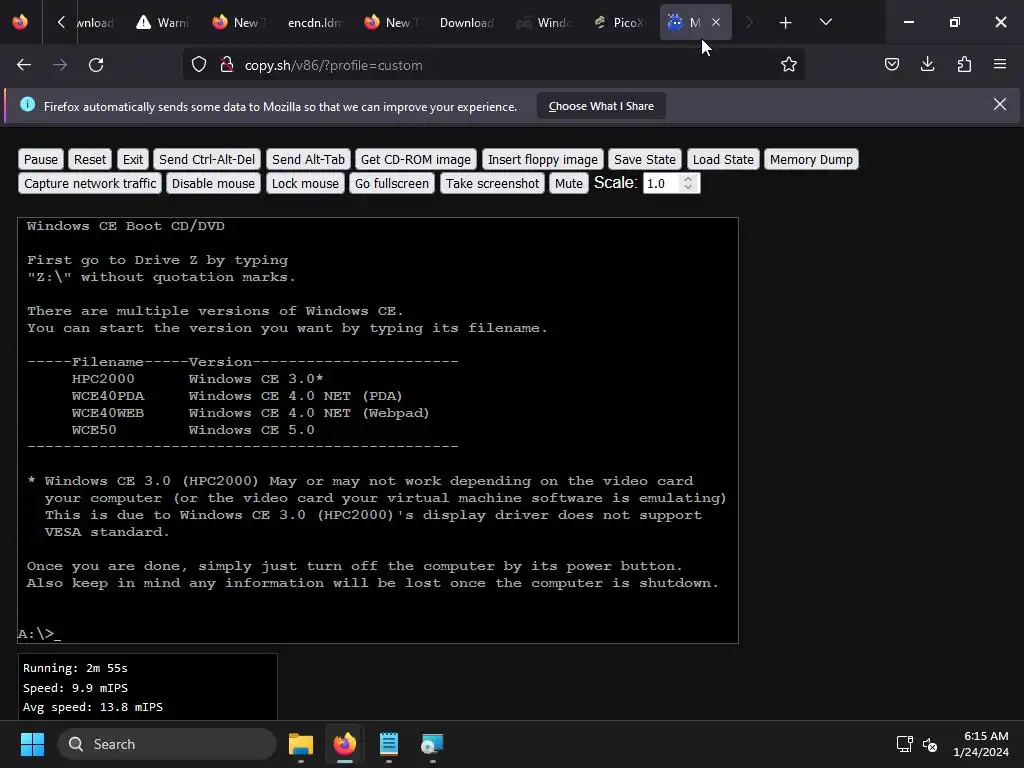Open the extensions puzzle icon
This screenshot has width=1024, height=768.
tap(964, 64)
